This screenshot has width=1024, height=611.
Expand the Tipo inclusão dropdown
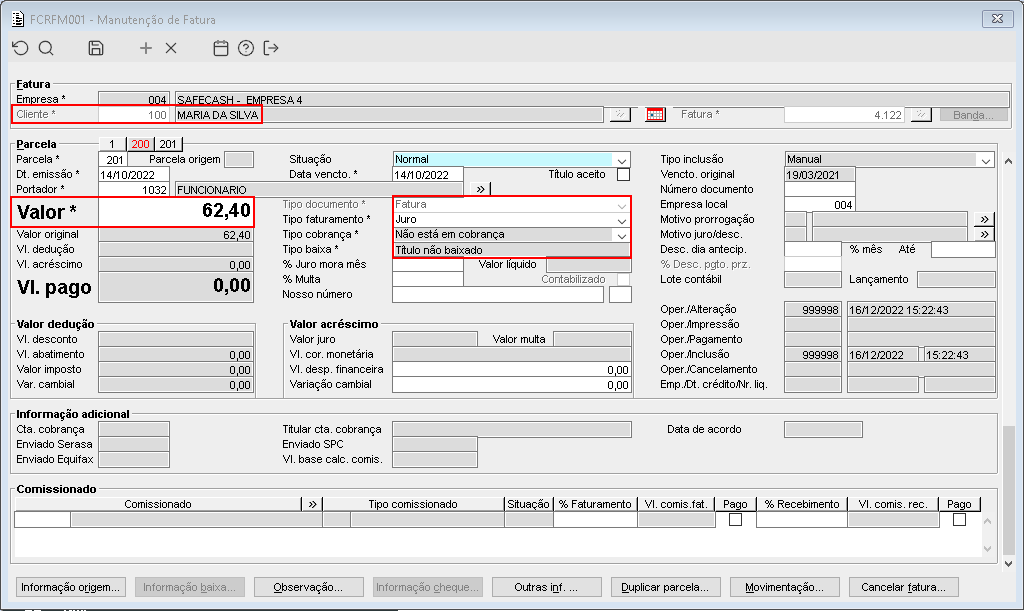pyautogui.click(x=985, y=159)
